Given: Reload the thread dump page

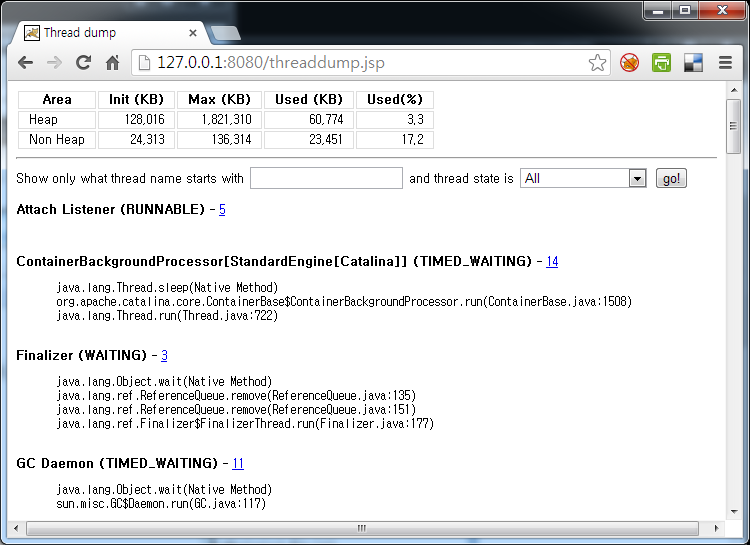Looking at the screenshot, I should tap(84, 63).
